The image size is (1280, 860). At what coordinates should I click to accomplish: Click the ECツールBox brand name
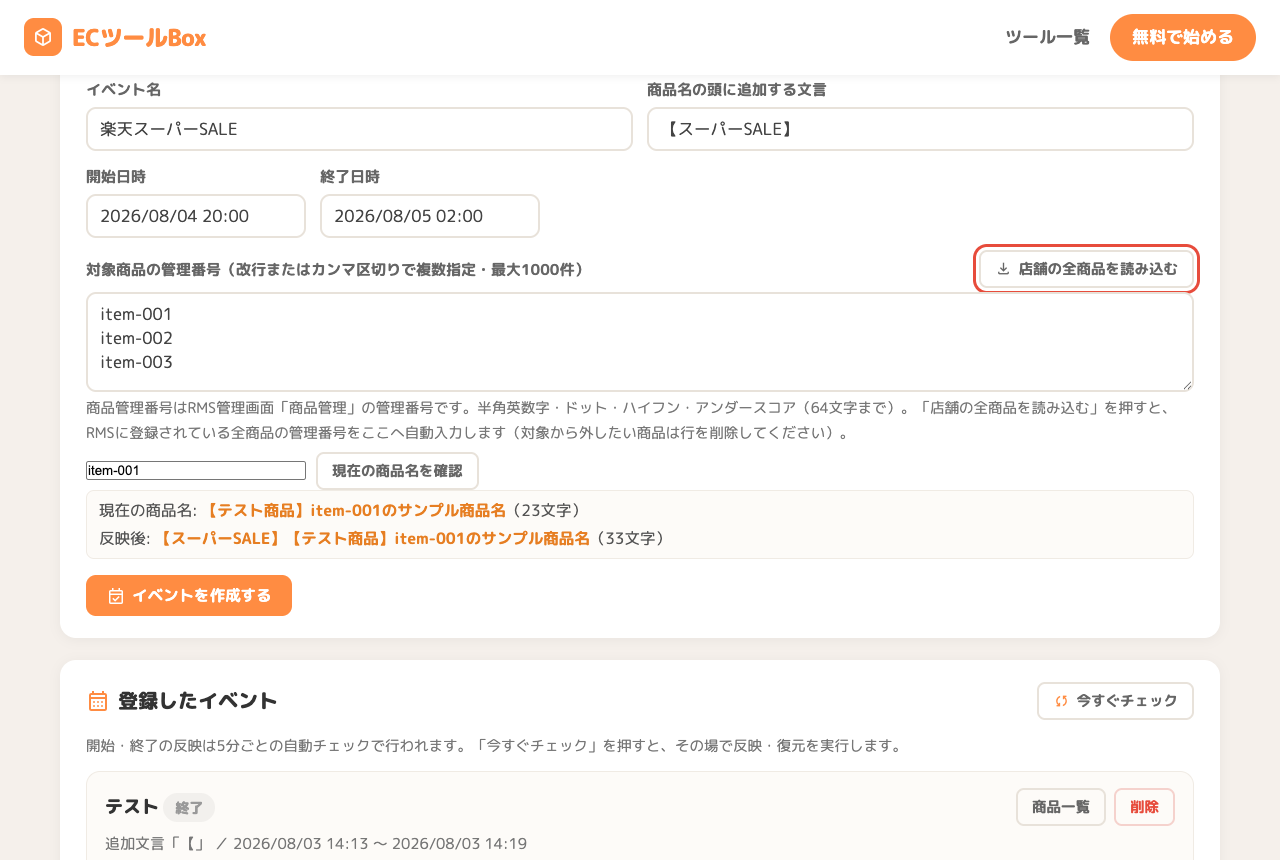click(139, 38)
